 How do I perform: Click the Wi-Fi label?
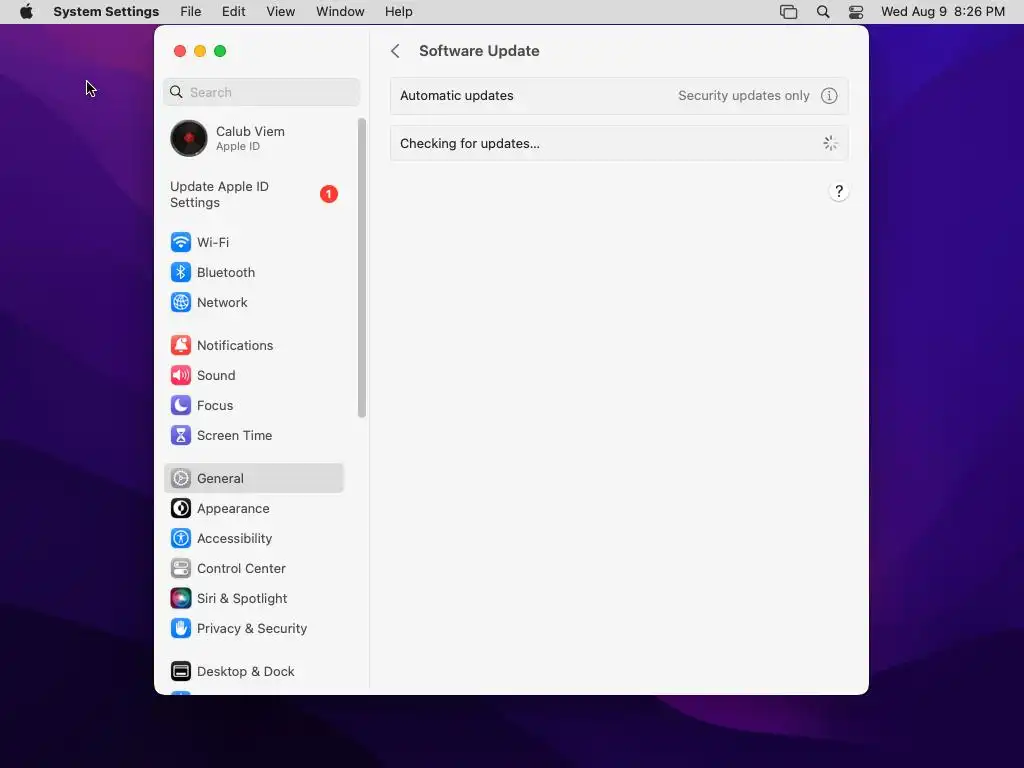tap(213, 242)
